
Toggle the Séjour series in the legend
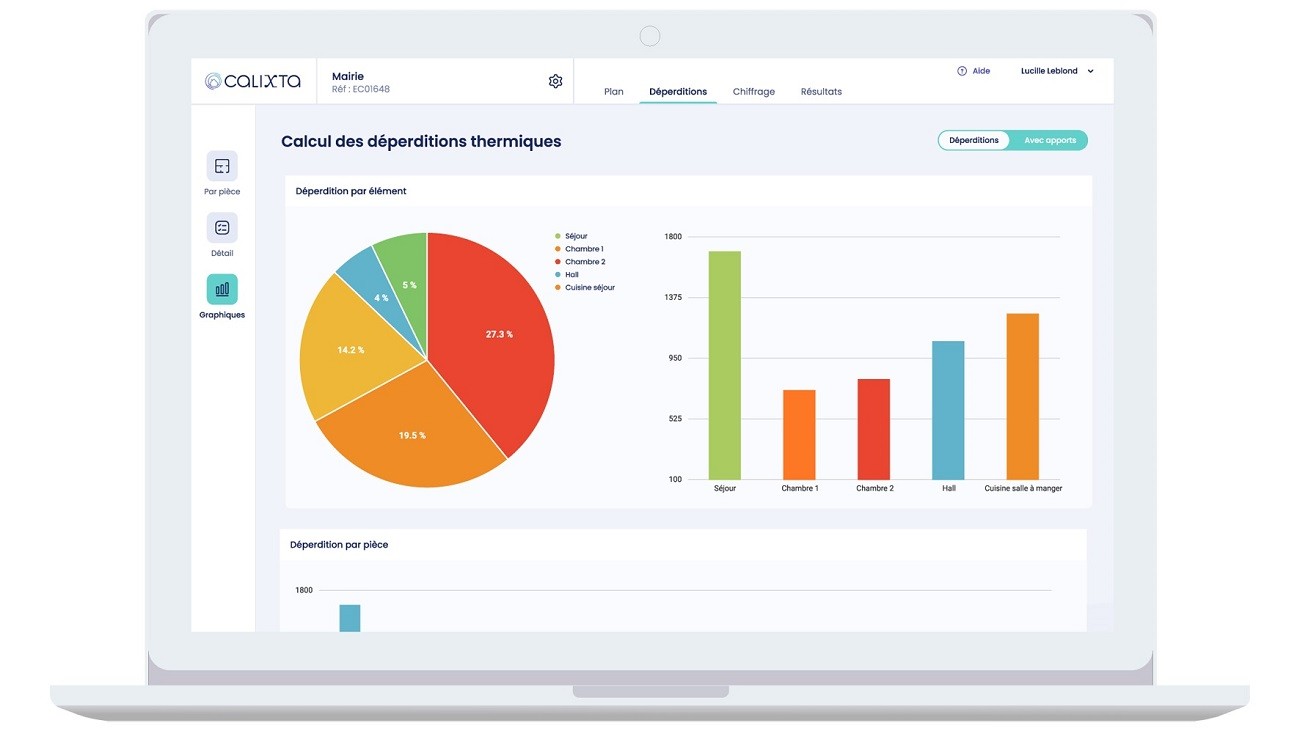pos(574,235)
